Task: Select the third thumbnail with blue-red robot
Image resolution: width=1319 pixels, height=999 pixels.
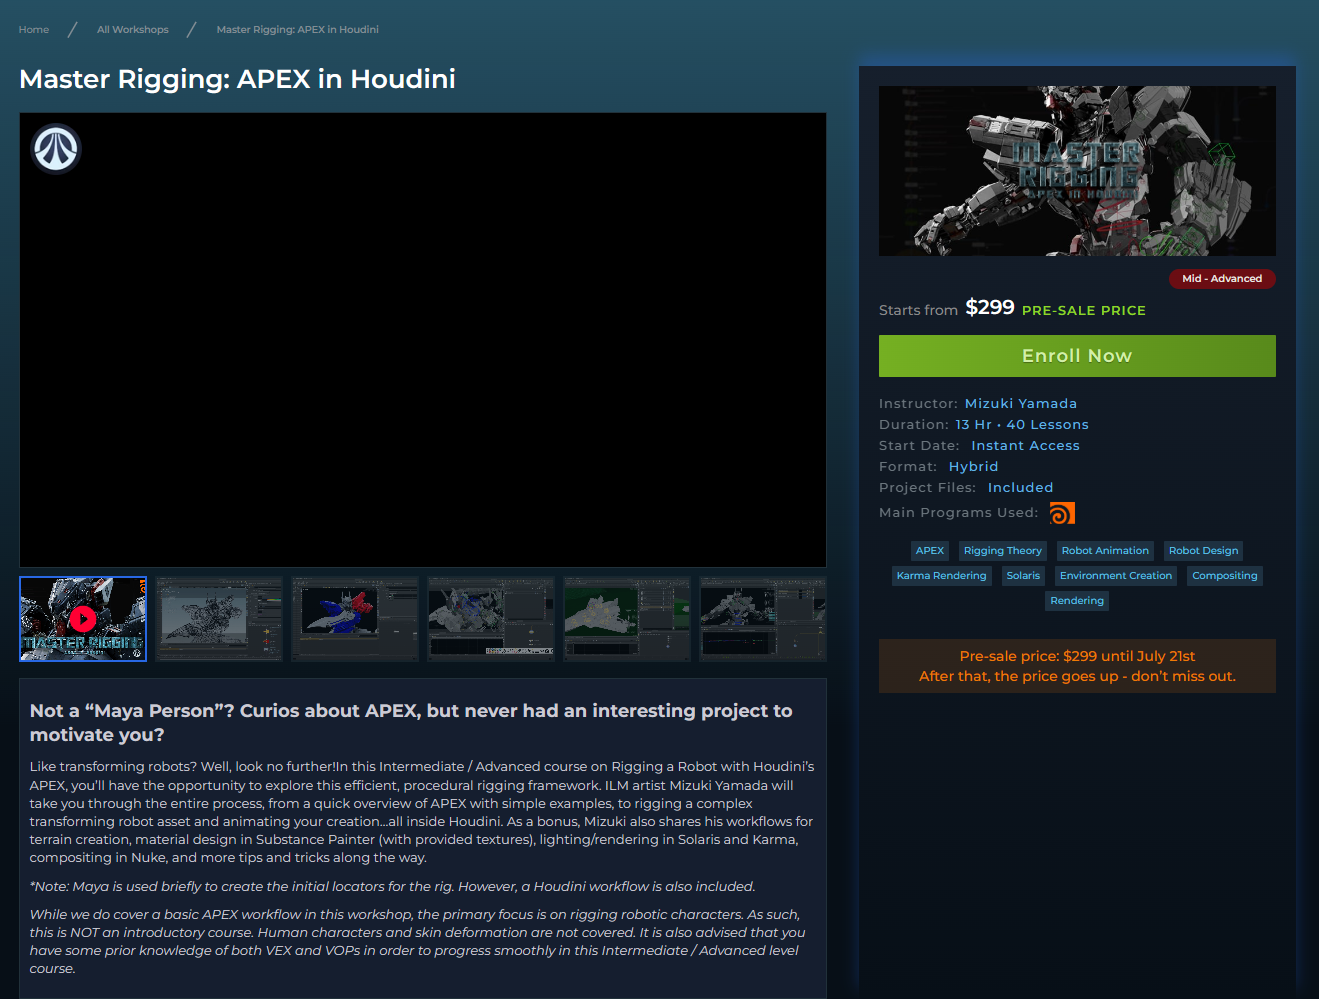Action: point(355,619)
